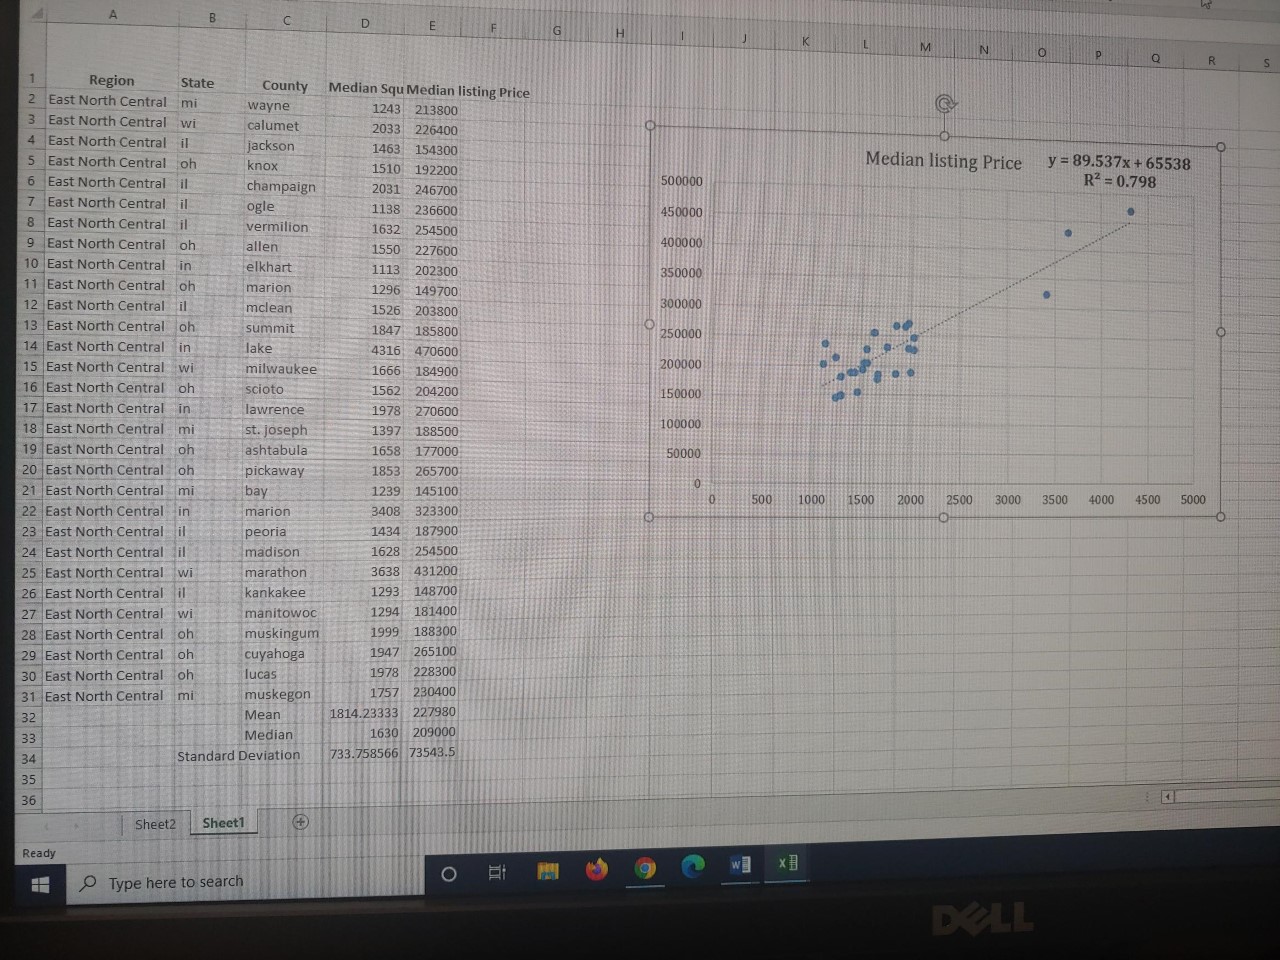Screen dimensions: 1280x960
Task: Select row 32 header
Action: (28, 717)
